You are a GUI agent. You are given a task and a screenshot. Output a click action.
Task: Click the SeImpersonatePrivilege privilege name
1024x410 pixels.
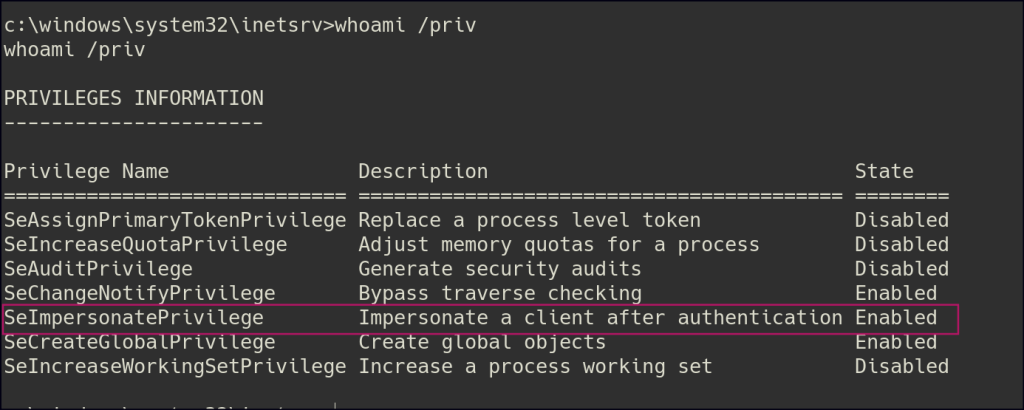(x=134, y=318)
